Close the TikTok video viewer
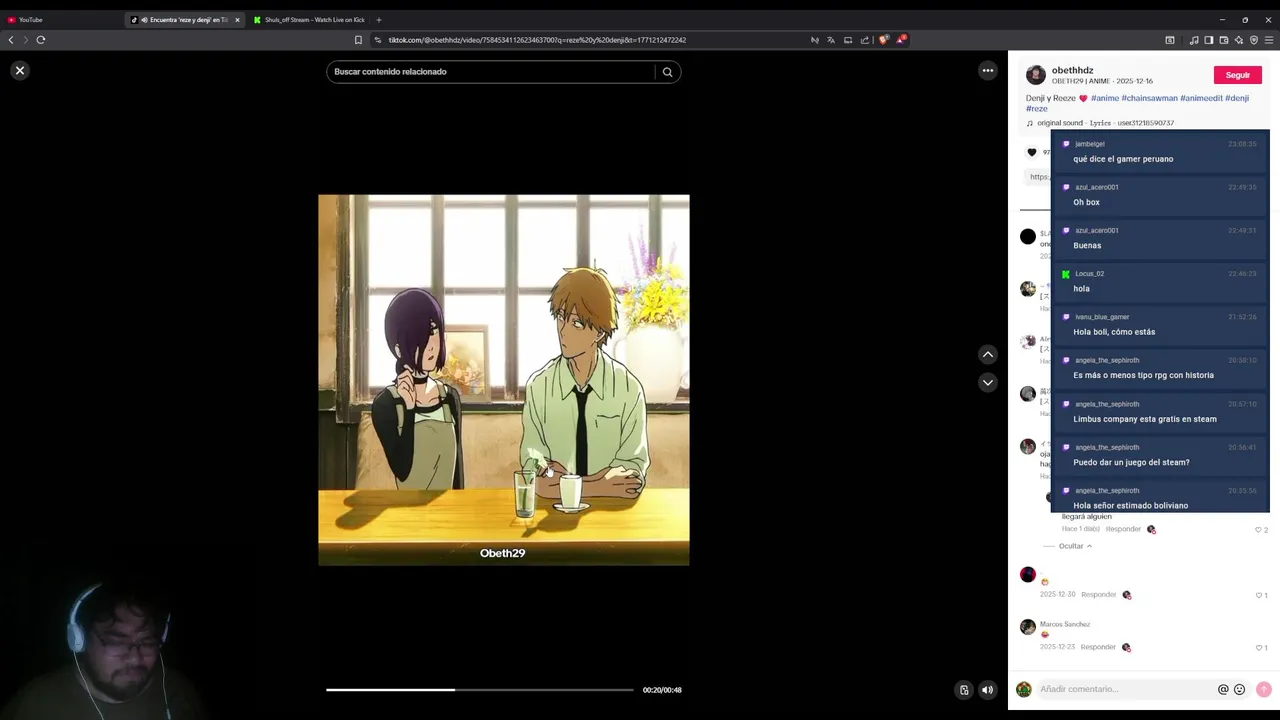Image resolution: width=1280 pixels, height=720 pixels. pos(19,70)
